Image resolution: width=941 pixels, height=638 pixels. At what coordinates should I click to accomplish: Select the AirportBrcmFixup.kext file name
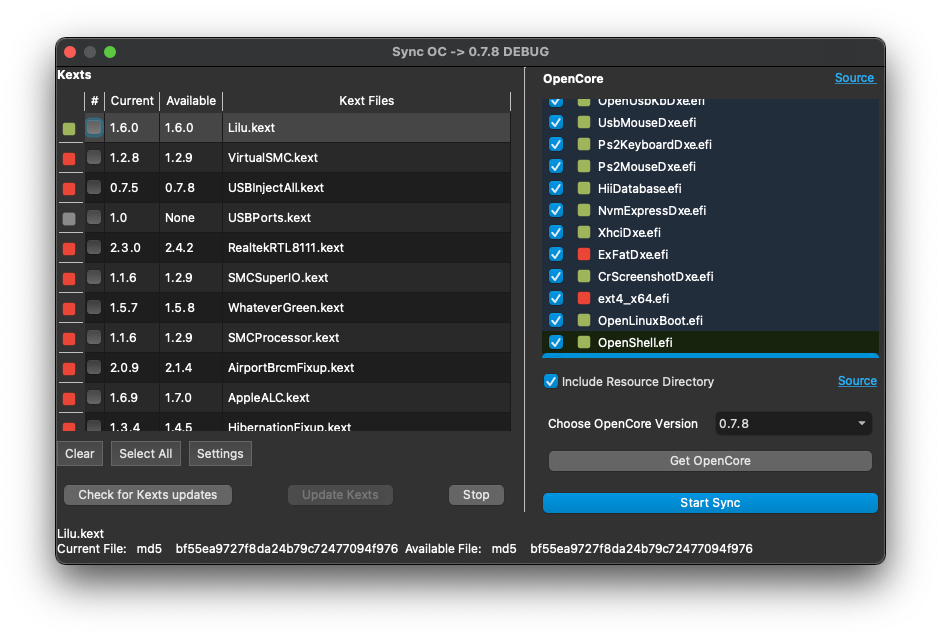291,368
